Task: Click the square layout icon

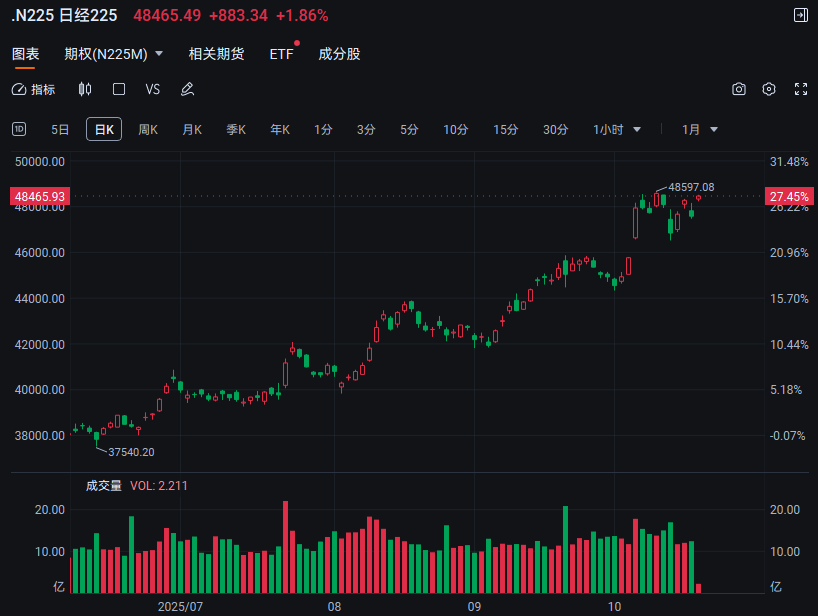Action: click(119, 89)
